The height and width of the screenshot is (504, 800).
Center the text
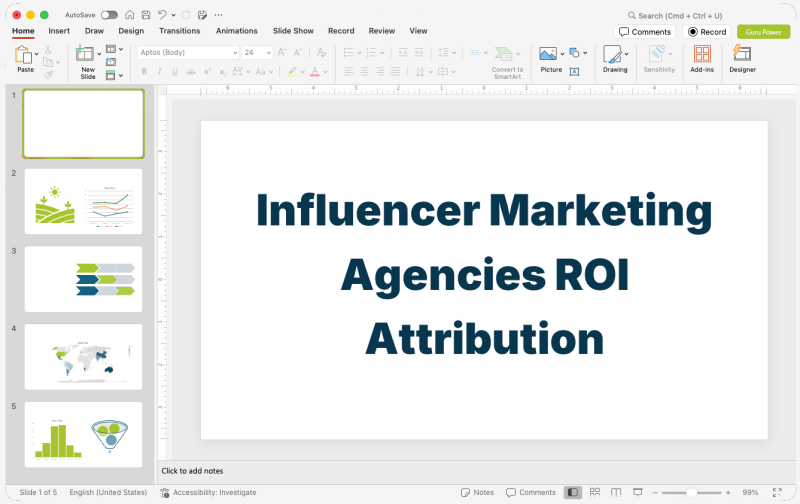(364, 71)
